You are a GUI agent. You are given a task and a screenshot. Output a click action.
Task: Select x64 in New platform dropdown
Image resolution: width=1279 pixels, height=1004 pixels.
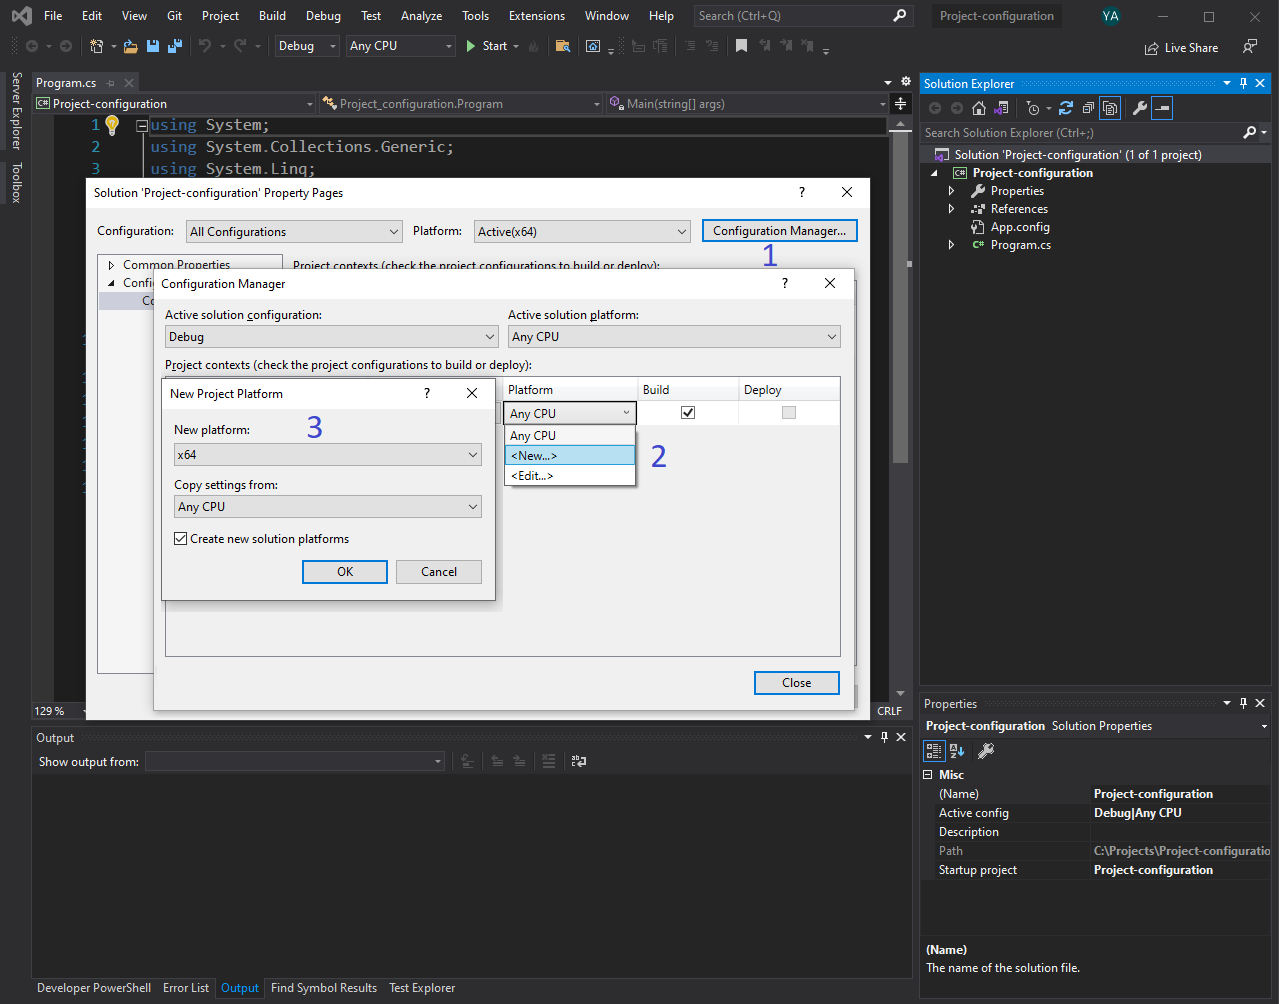[x=327, y=455]
